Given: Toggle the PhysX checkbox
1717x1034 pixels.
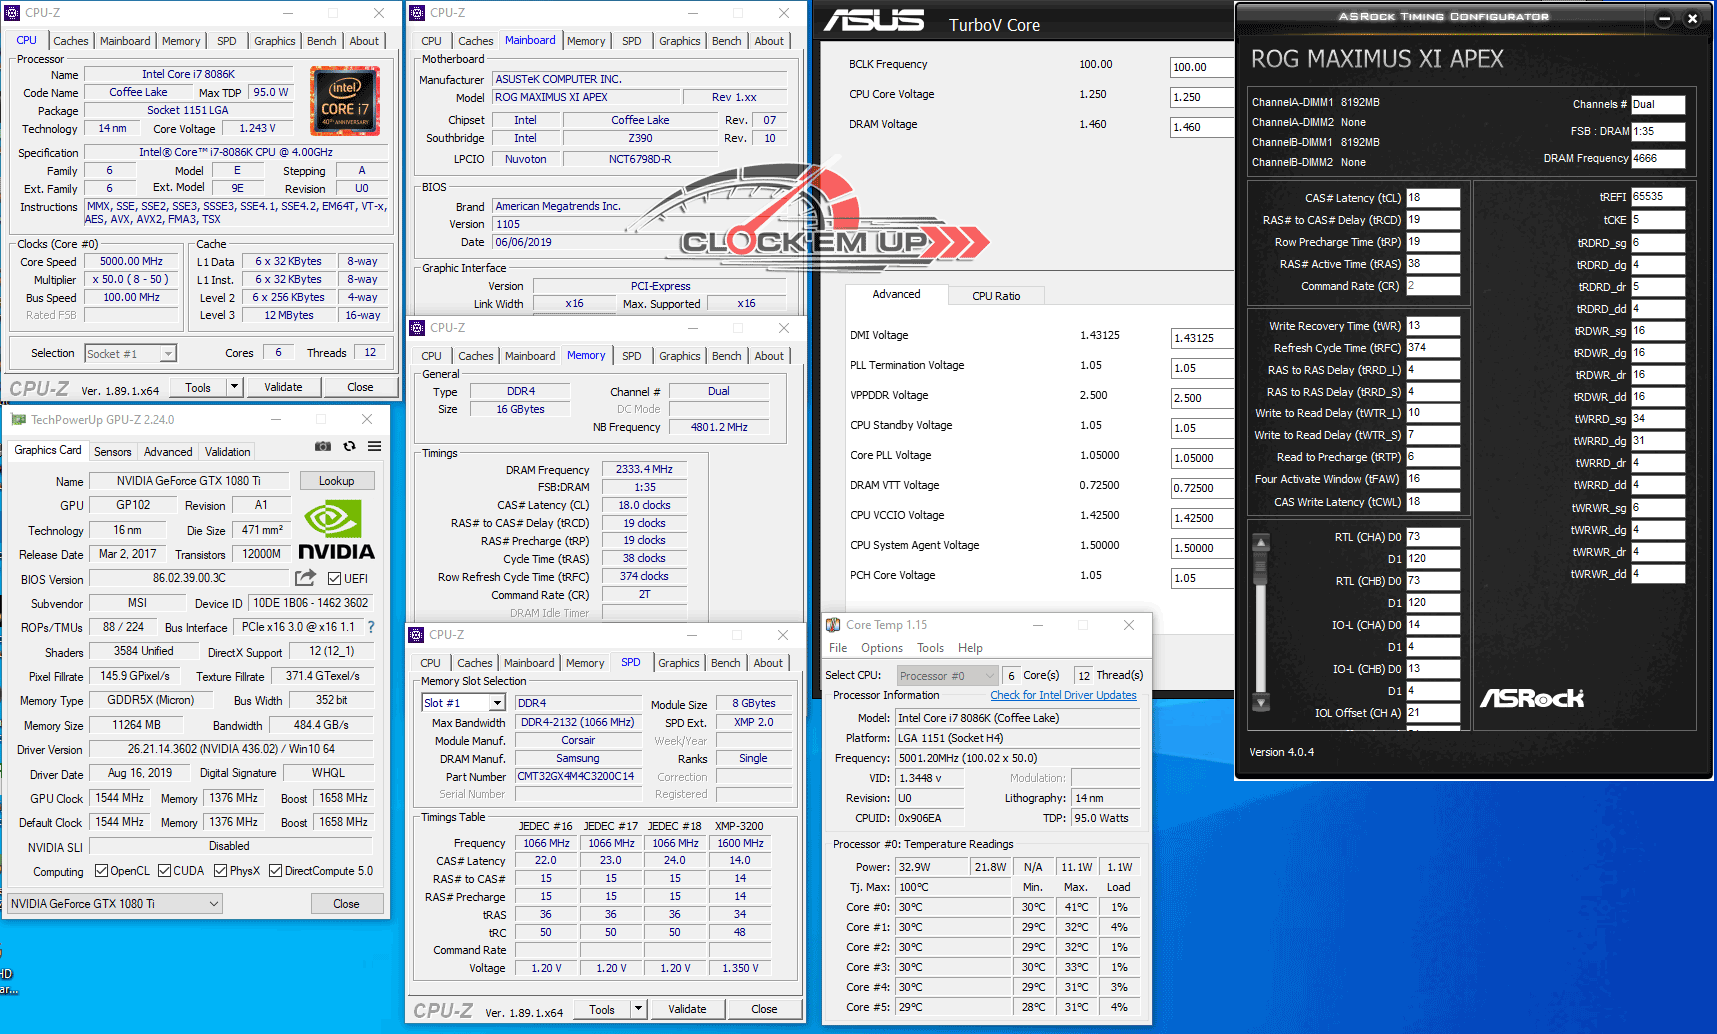Looking at the screenshot, I should [220, 871].
